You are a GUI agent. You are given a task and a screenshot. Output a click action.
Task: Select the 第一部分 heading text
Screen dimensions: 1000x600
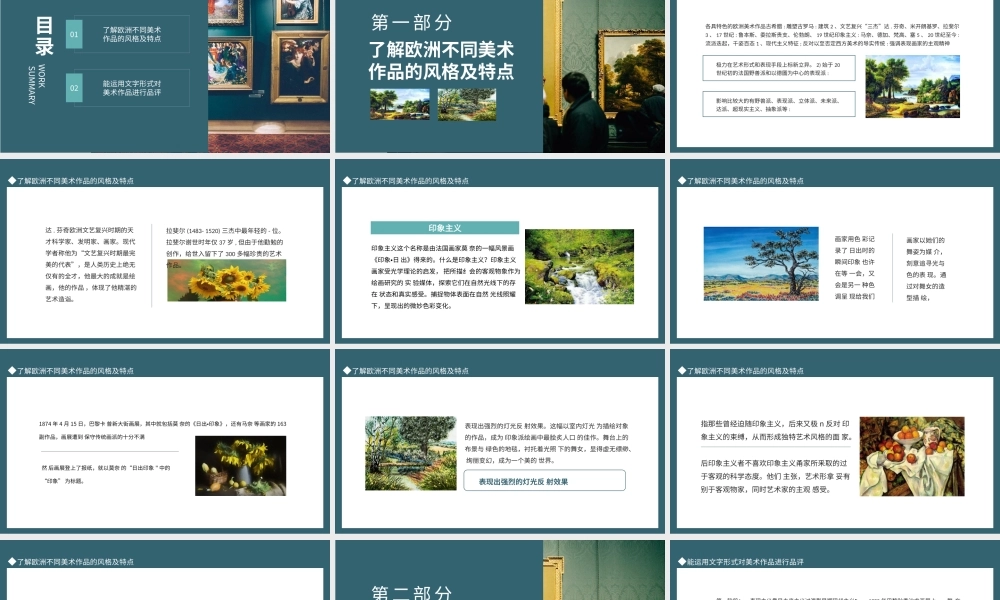411,23
